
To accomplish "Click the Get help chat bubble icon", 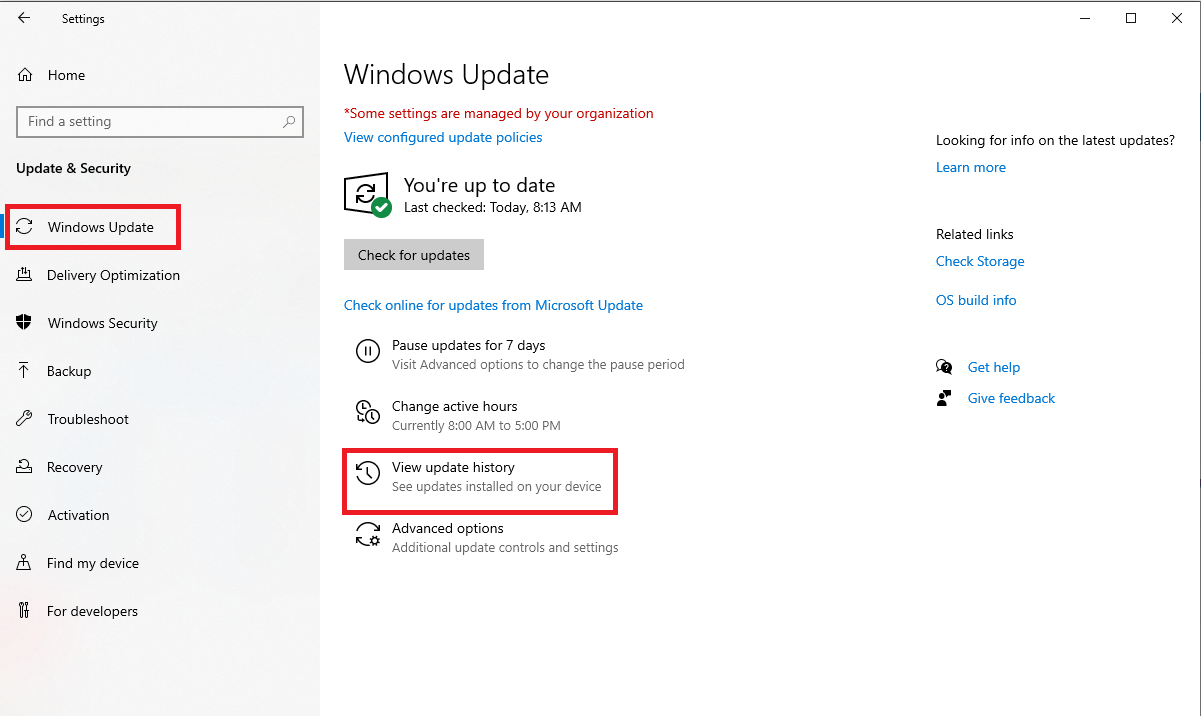I will click(944, 367).
